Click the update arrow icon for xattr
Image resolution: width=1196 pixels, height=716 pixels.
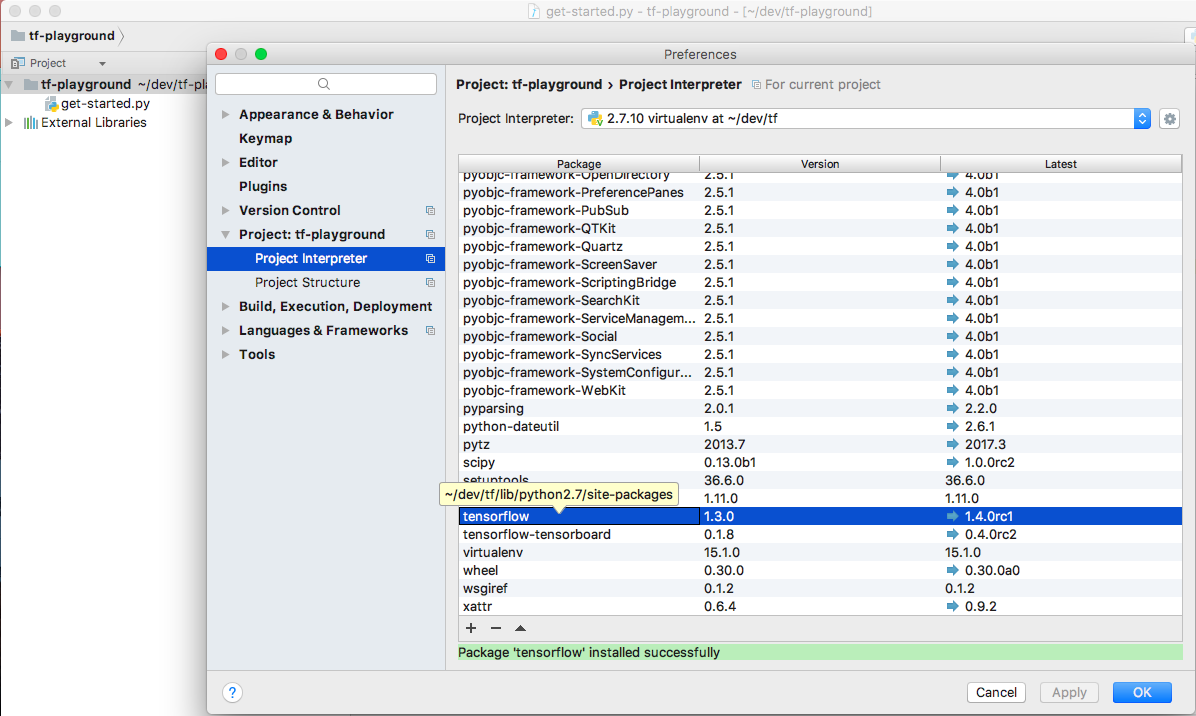[x=953, y=606]
